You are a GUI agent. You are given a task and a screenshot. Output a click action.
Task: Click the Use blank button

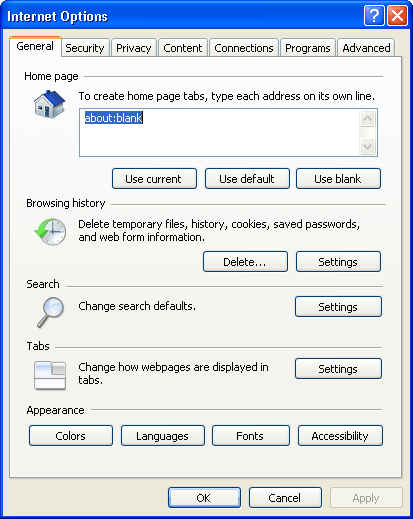(338, 179)
